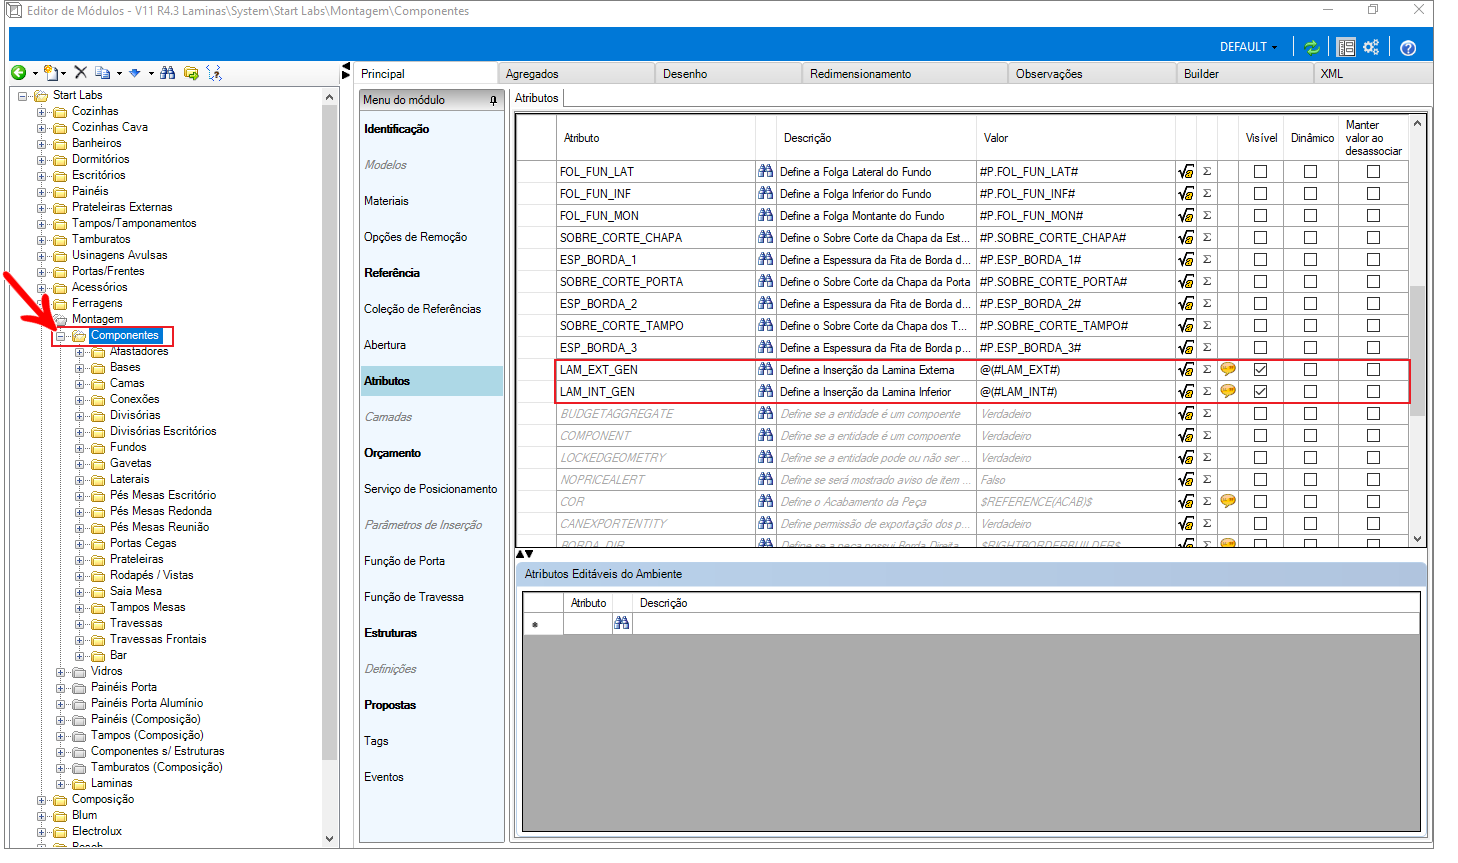Uncheck Visível checkbox for LAM_EXT_GEN
The width and height of the screenshot is (1458, 863).
1260,370
